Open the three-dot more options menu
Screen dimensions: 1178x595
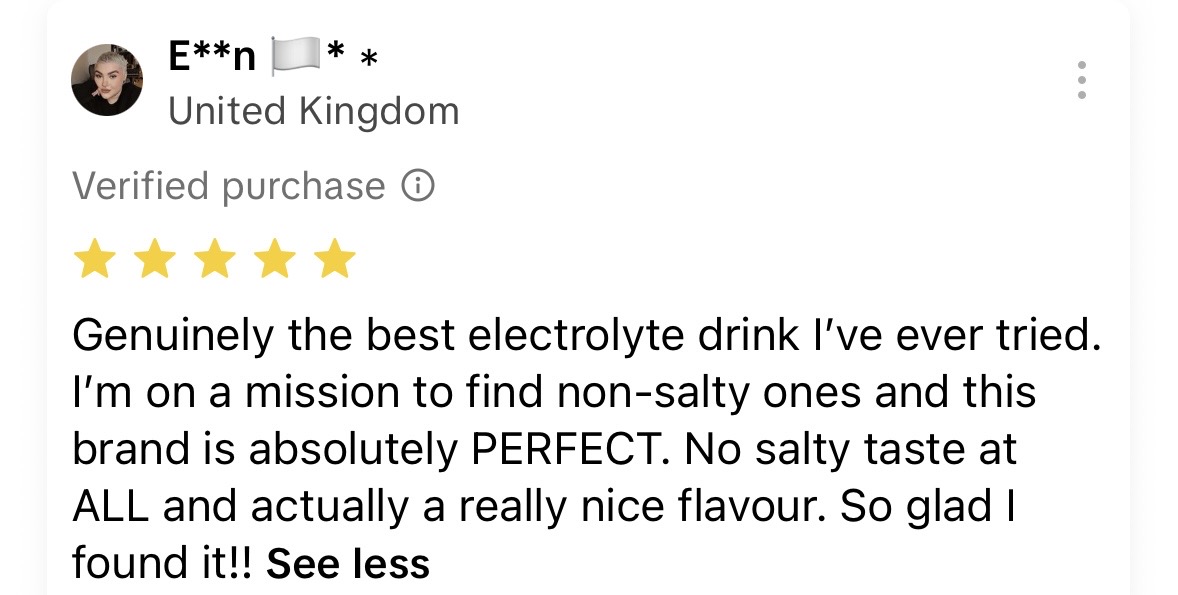pos(1081,80)
